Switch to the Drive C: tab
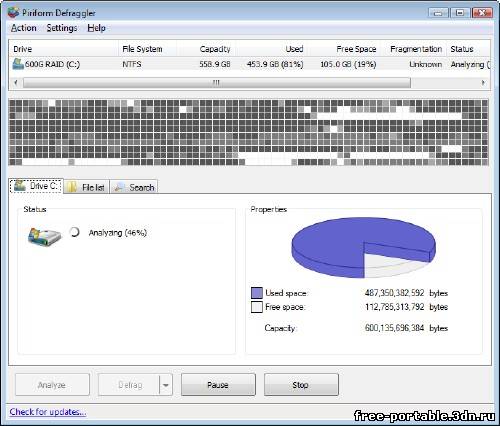Screen dimensions: 500x426 pos(36,186)
